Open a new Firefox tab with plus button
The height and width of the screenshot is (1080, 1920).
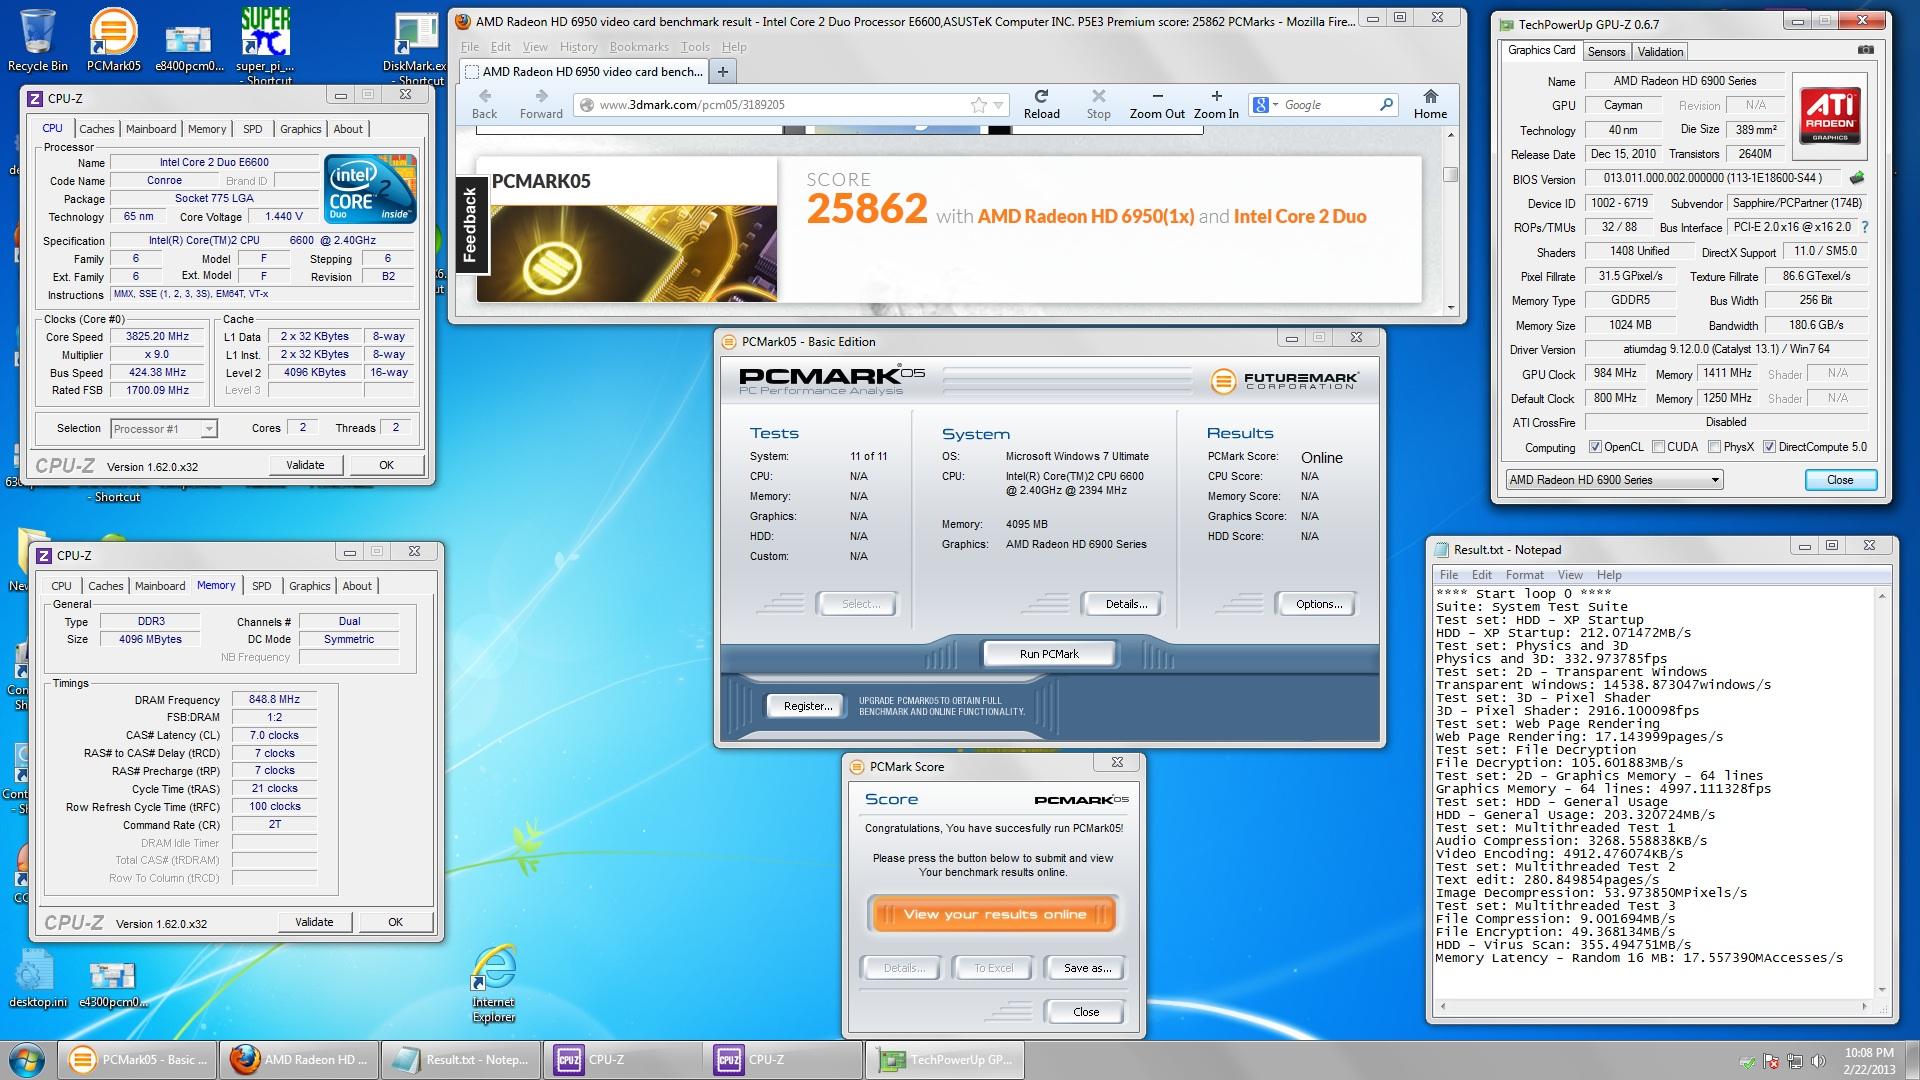tap(722, 71)
